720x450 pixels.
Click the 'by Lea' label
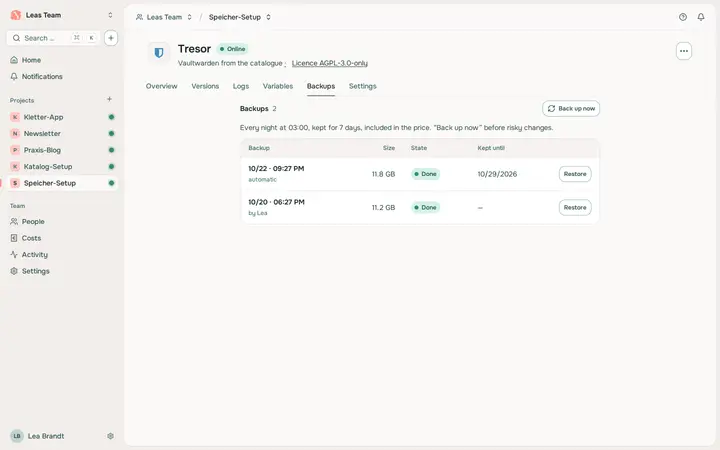tap(258, 213)
